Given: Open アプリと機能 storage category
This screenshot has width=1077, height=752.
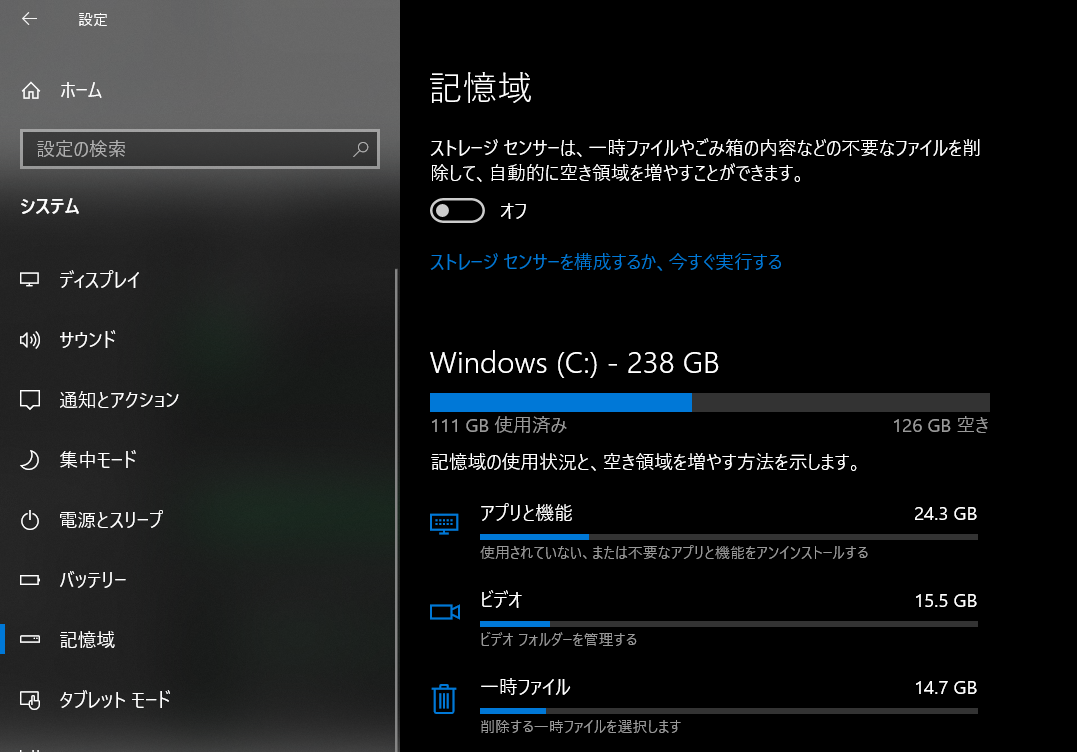Looking at the screenshot, I should (x=704, y=532).
